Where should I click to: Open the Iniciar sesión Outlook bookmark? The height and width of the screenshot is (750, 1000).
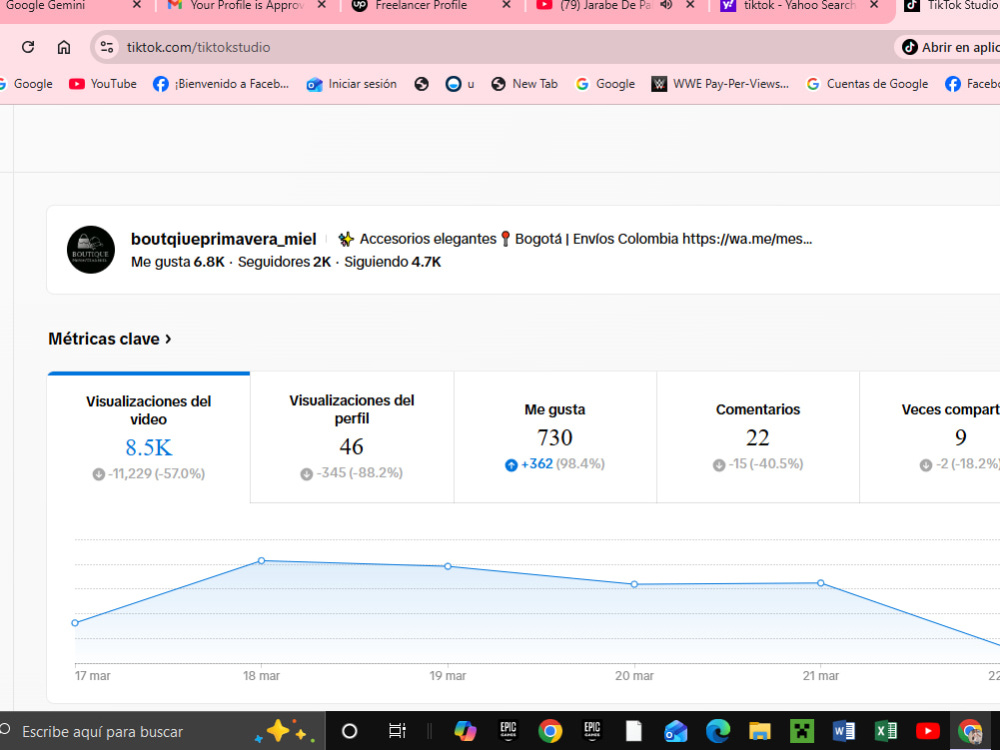click(351, 84)
